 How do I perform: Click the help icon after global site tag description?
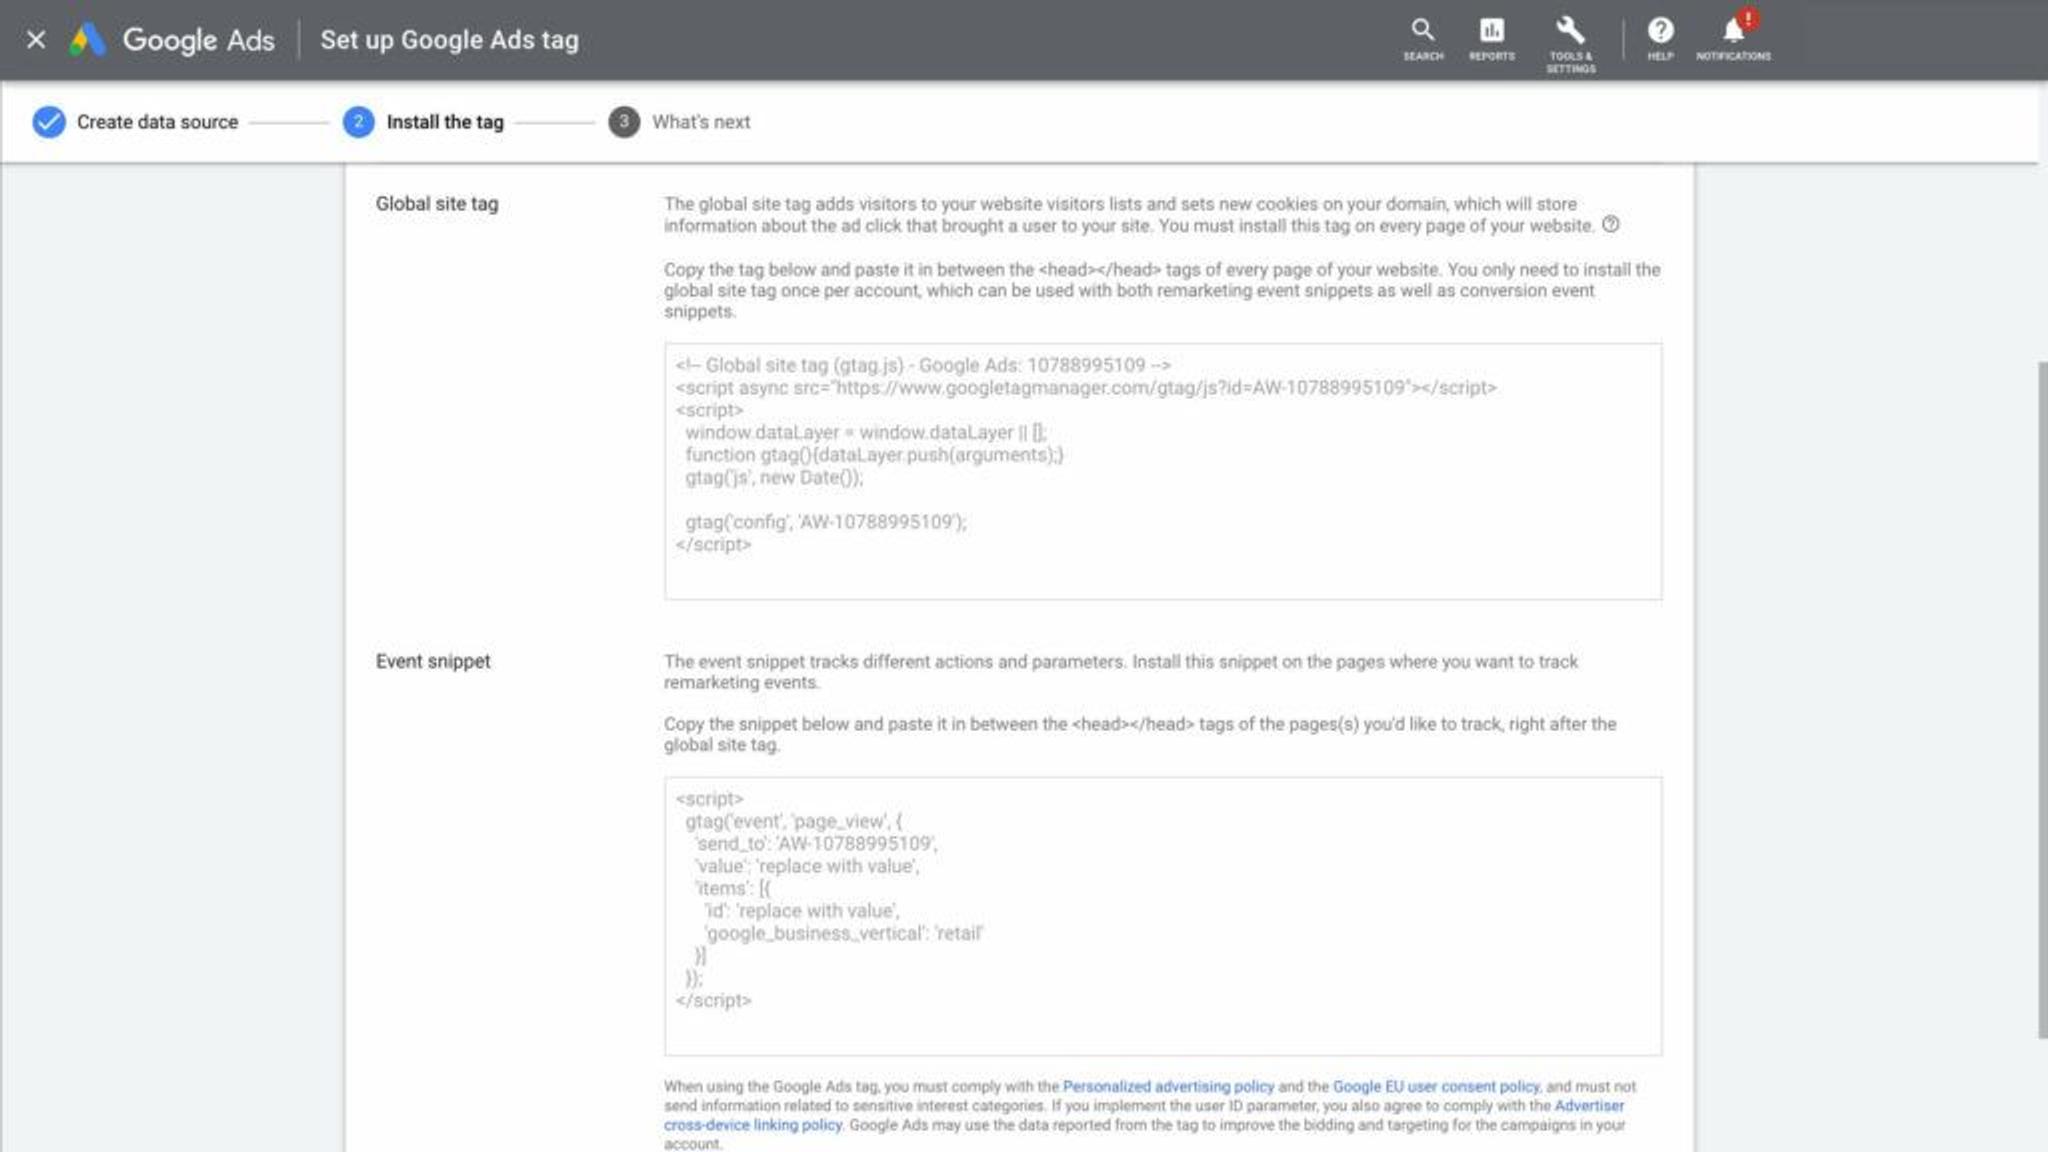(1610, 225)
